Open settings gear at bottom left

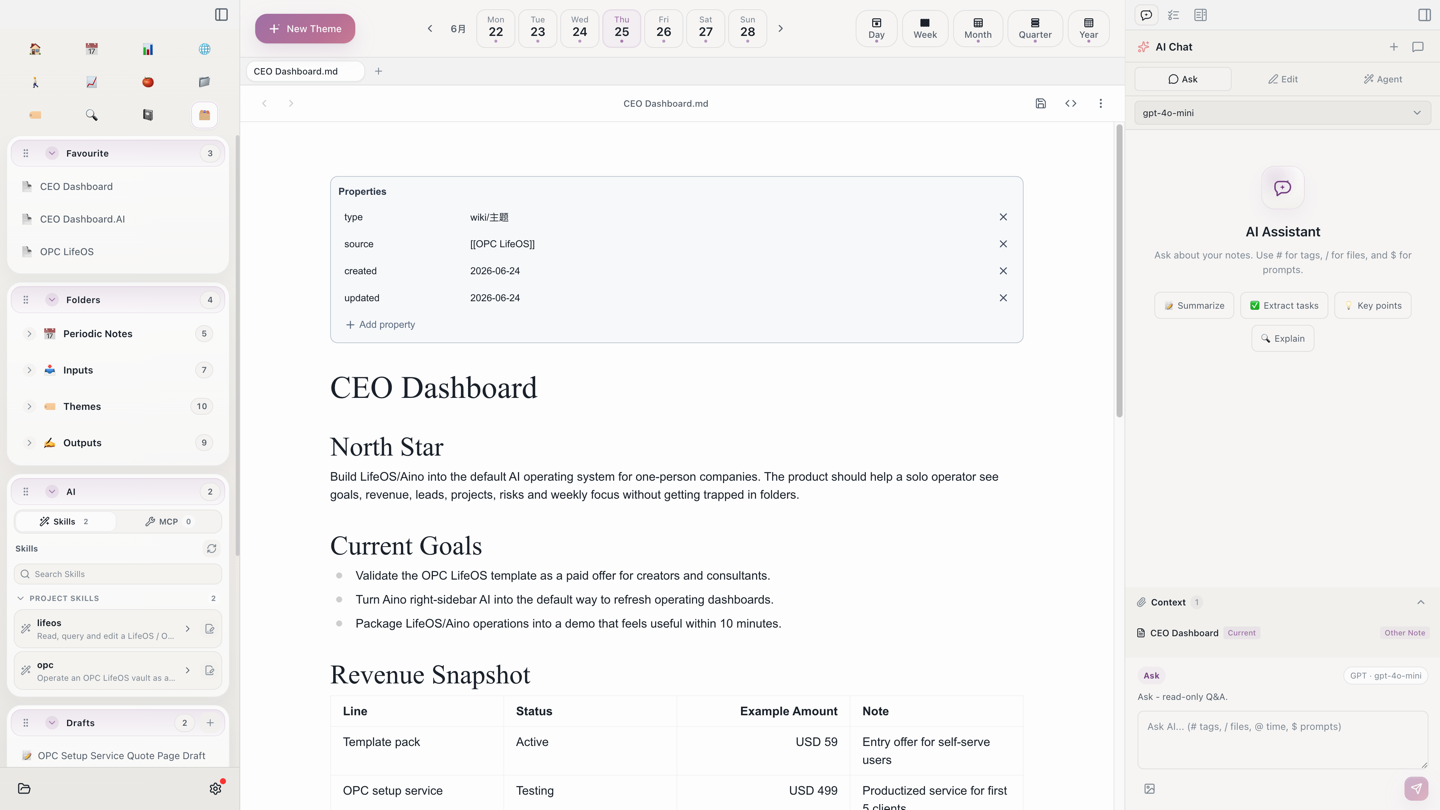click(215, 789)
